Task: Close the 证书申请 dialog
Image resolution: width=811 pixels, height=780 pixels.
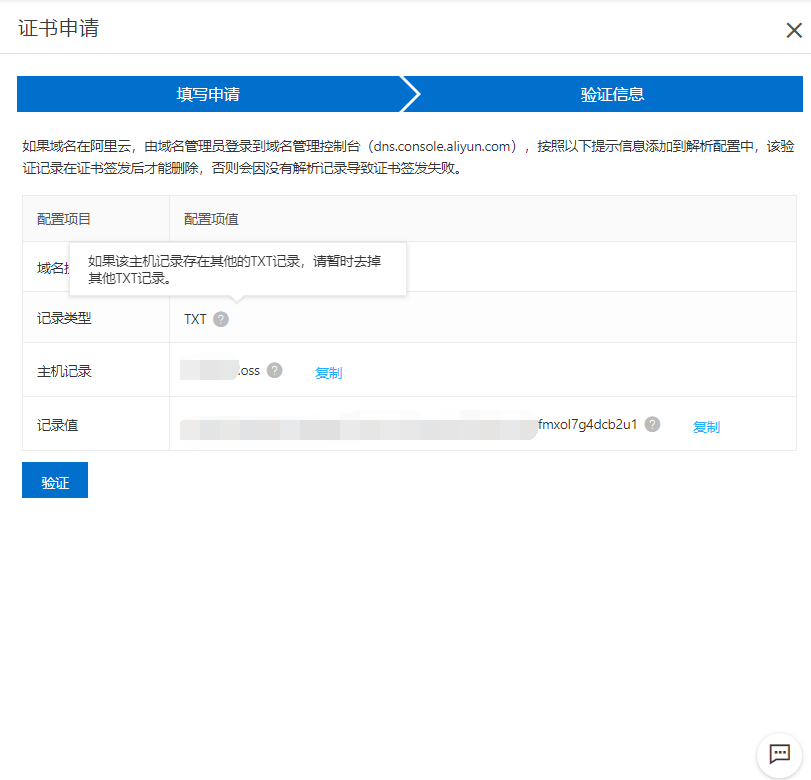Action: pos(794,30)
